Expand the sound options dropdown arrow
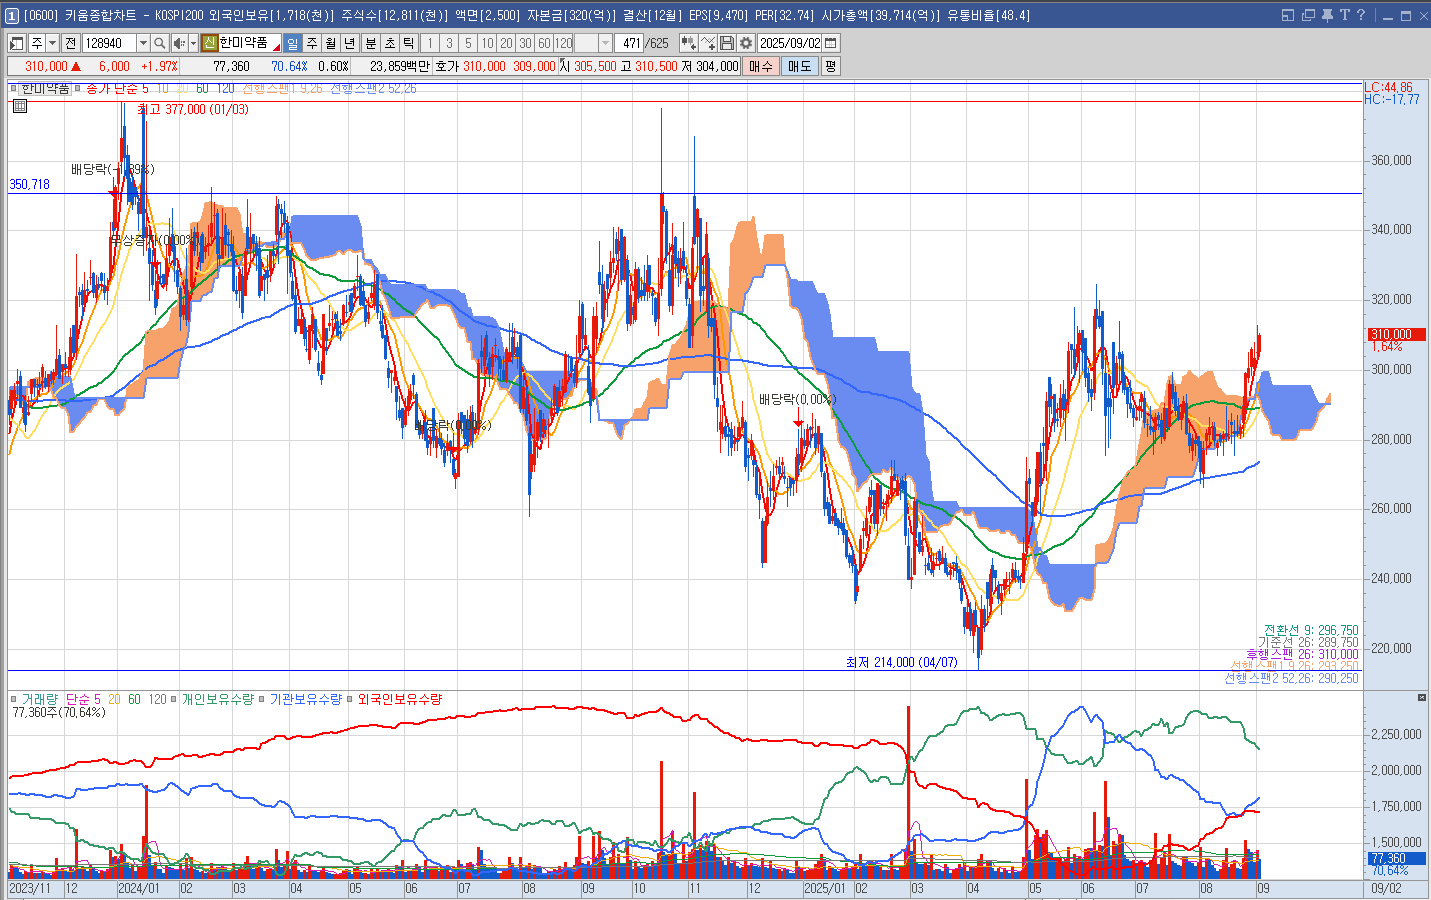The width and height of the screenshot is (1431, 900). click(x=193, y=43)
